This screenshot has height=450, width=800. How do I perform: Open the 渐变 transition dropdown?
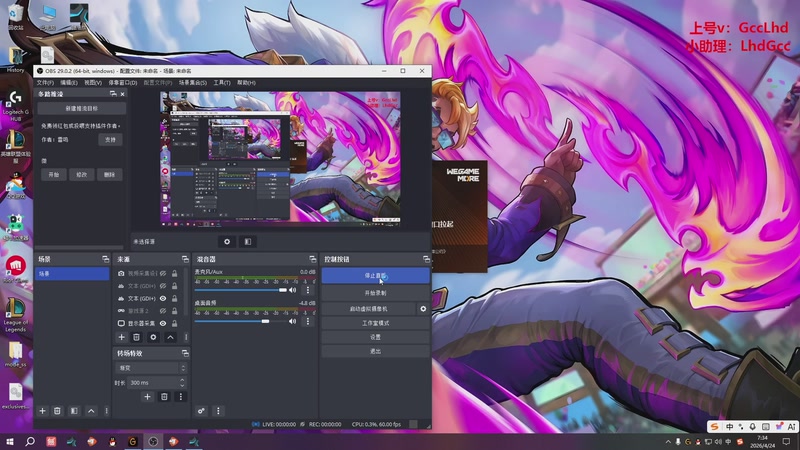(x=152, y=367)
